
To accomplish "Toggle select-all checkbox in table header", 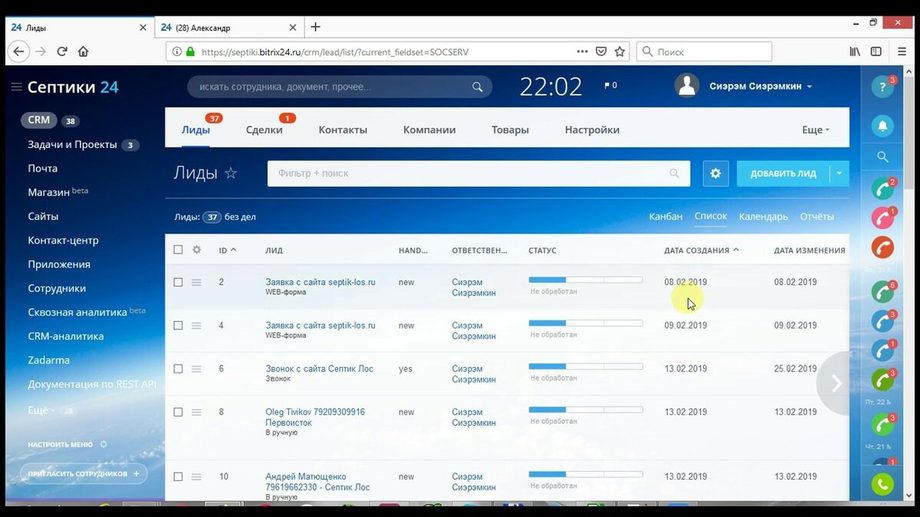I will (178, 249).
